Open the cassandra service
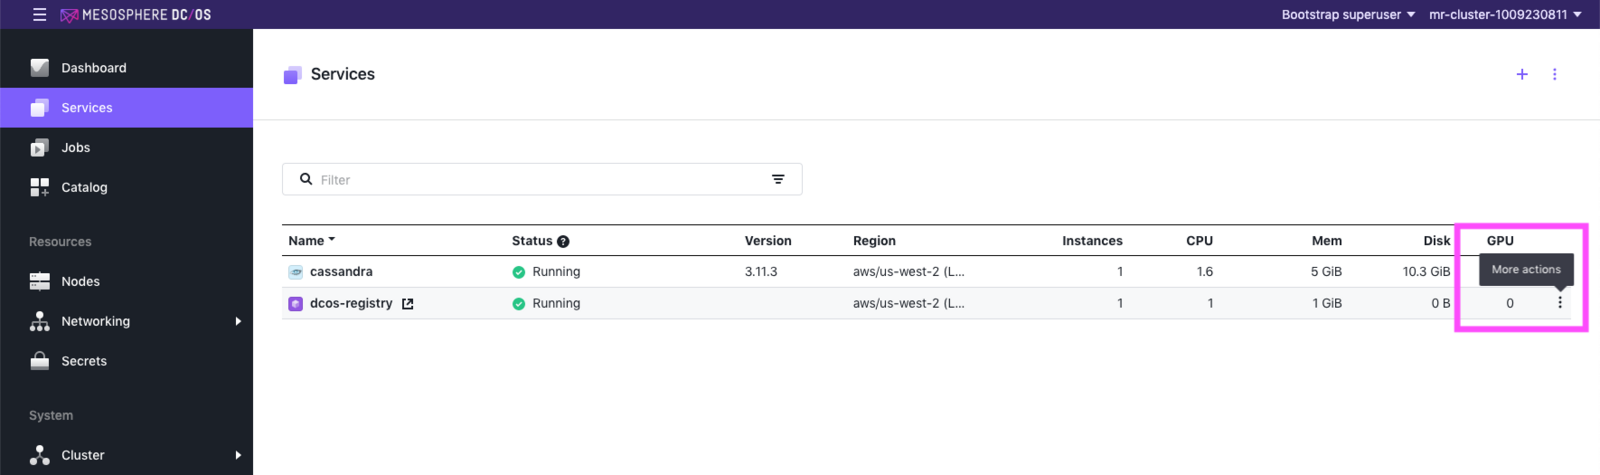The width and height of the screenshot is (1600, 475). (341, 272)
